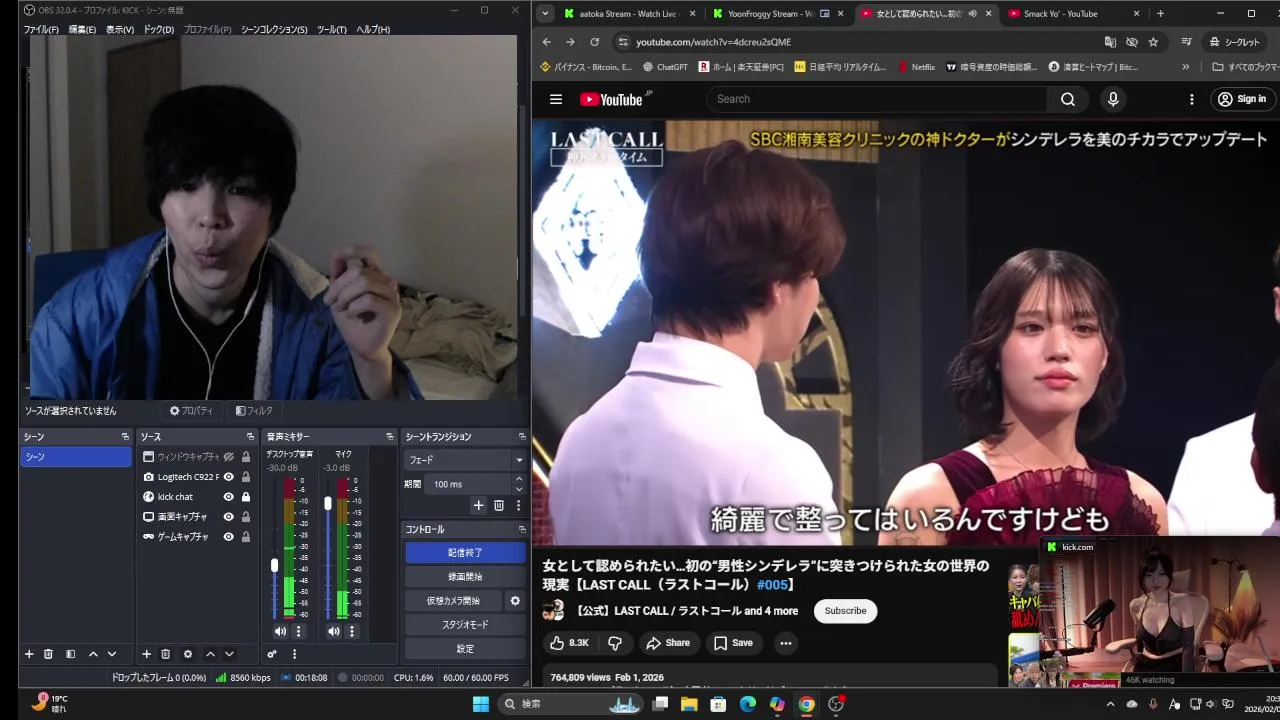Unlock the kick chat source lock
The width and height of the screenshot is (1280, 720).
(246, 497)
